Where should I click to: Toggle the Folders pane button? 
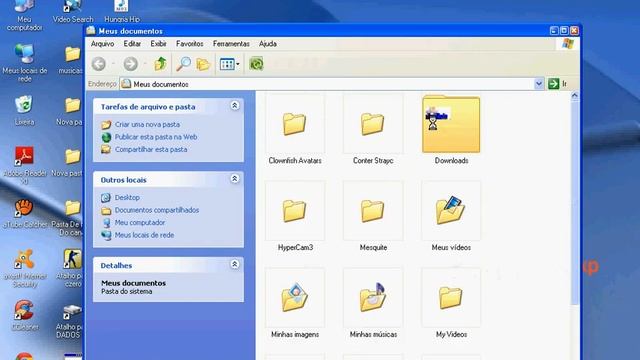pos(203,64)
